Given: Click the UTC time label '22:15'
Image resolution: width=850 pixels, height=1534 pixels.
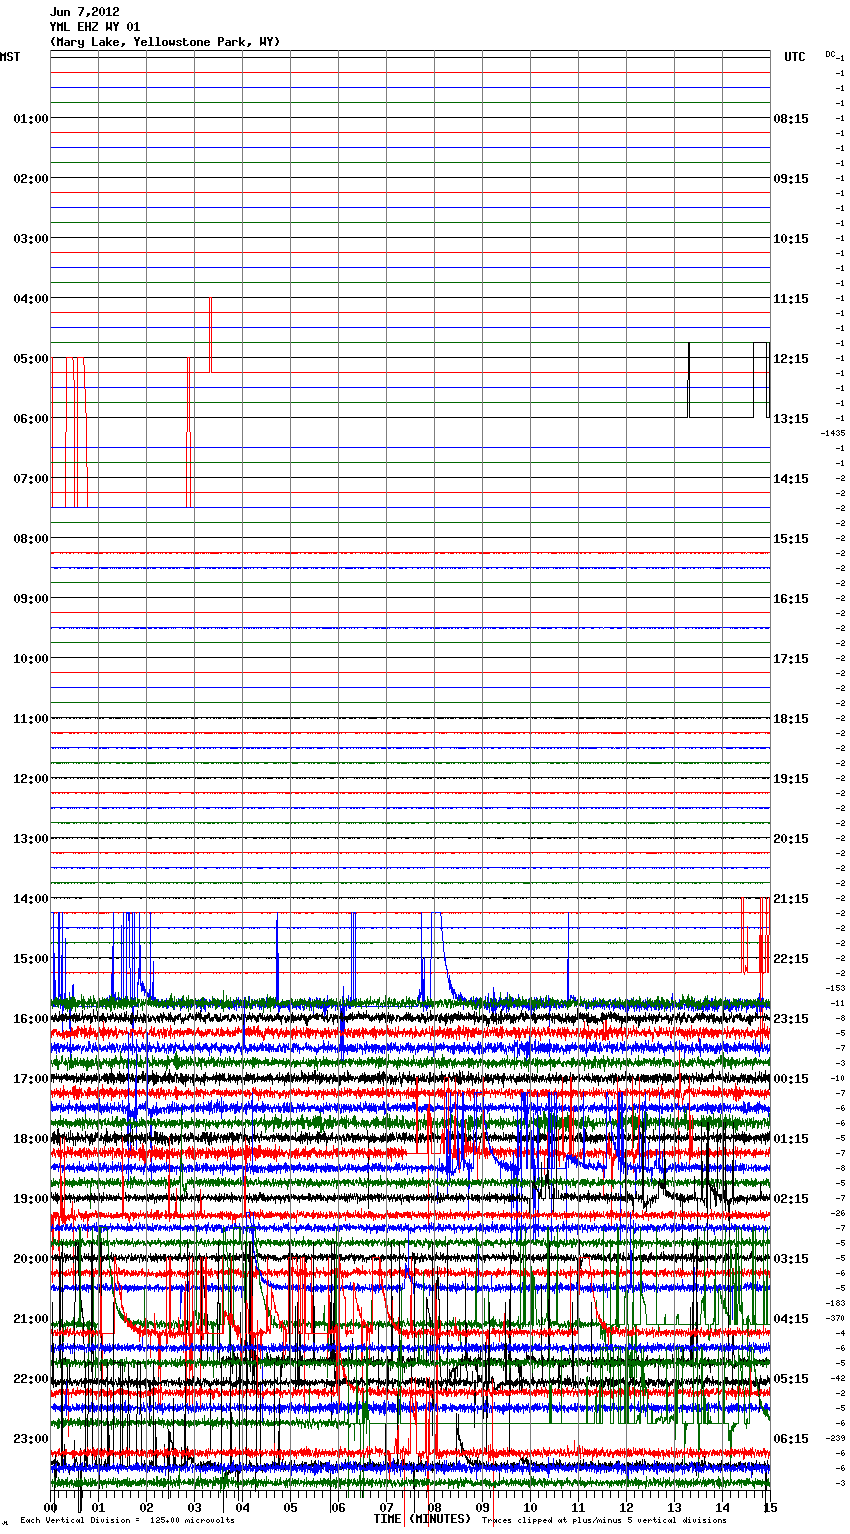Looking at the screenshot, I should pos(791,959).
